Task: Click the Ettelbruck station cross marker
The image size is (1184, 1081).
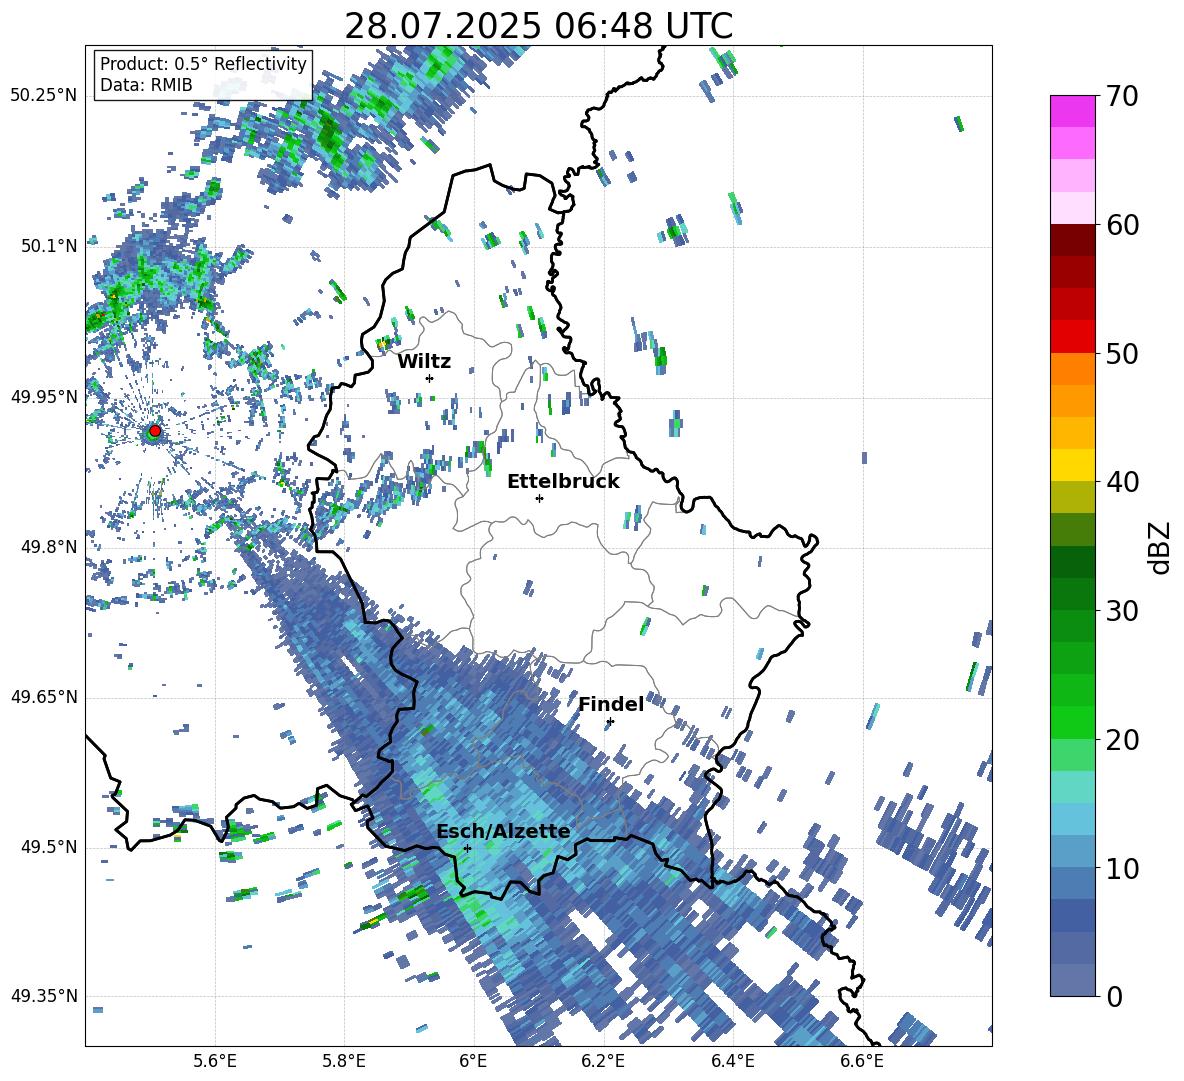Action: point(539,498)
